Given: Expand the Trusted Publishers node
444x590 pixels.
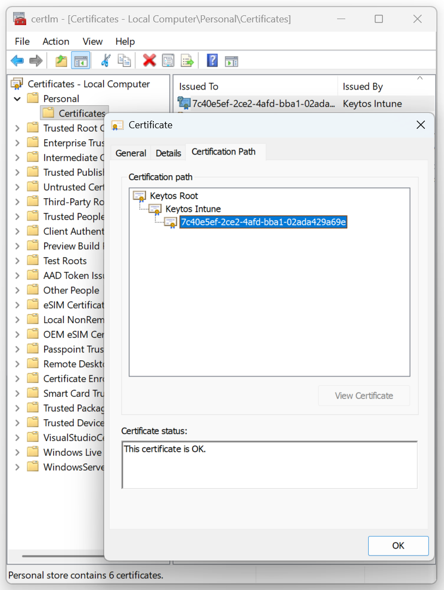Looking at the screenshot, I should coord(17,172).
